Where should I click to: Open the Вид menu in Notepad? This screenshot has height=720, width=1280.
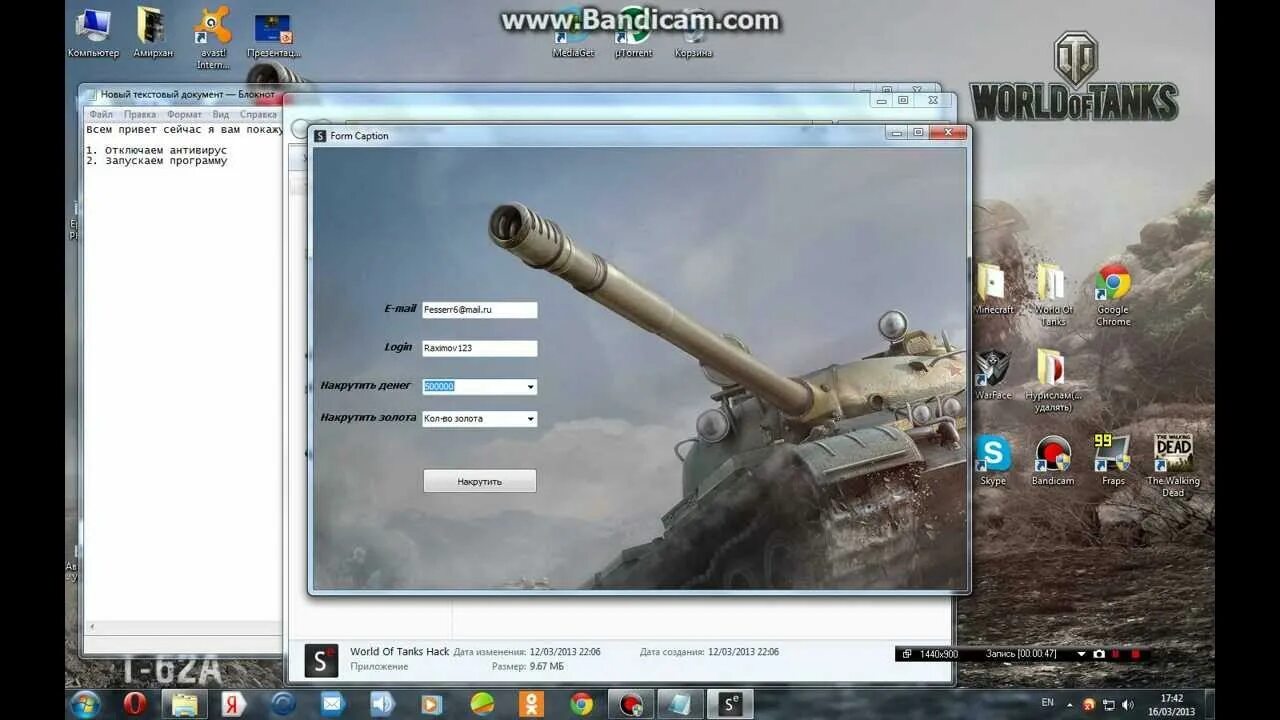click(221, 115)
